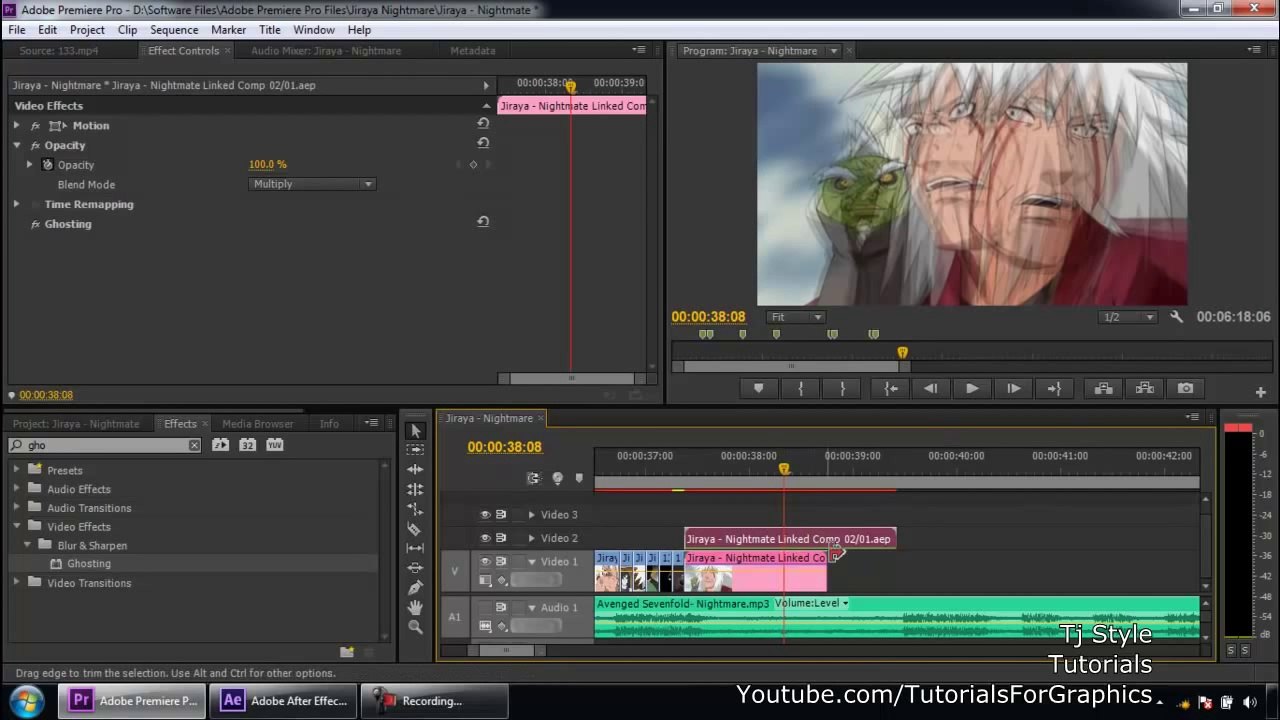Click Go to Out point button
Viewport: 1280px width, 720px height.
point(1054,388)
